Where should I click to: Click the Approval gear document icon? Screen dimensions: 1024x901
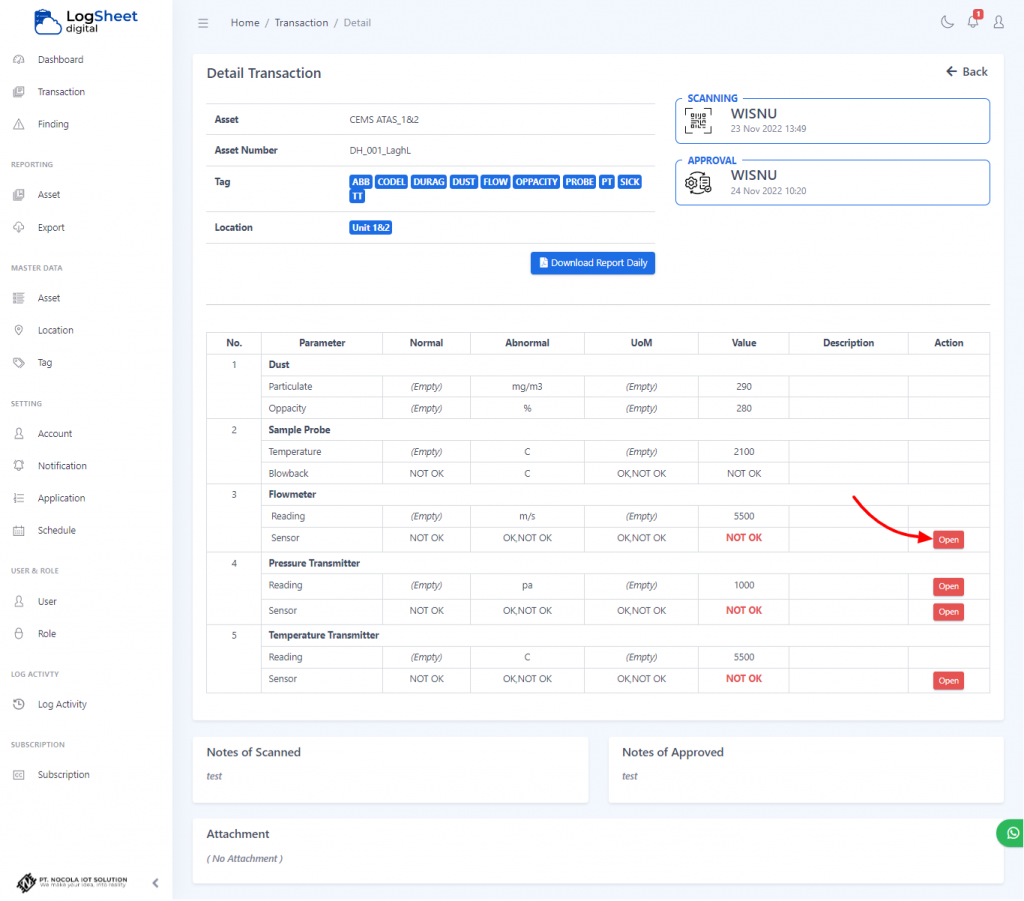point(698,183)
